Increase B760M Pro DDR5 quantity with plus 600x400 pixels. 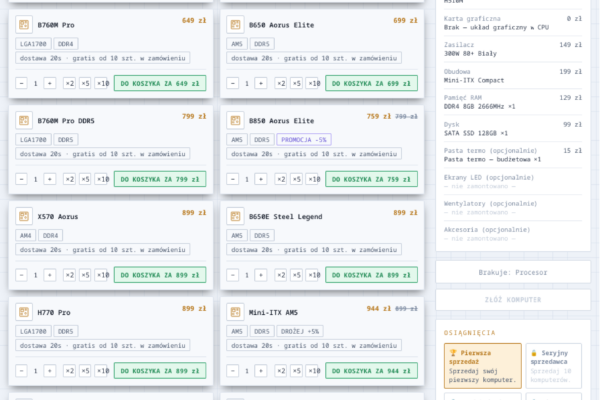50,179
